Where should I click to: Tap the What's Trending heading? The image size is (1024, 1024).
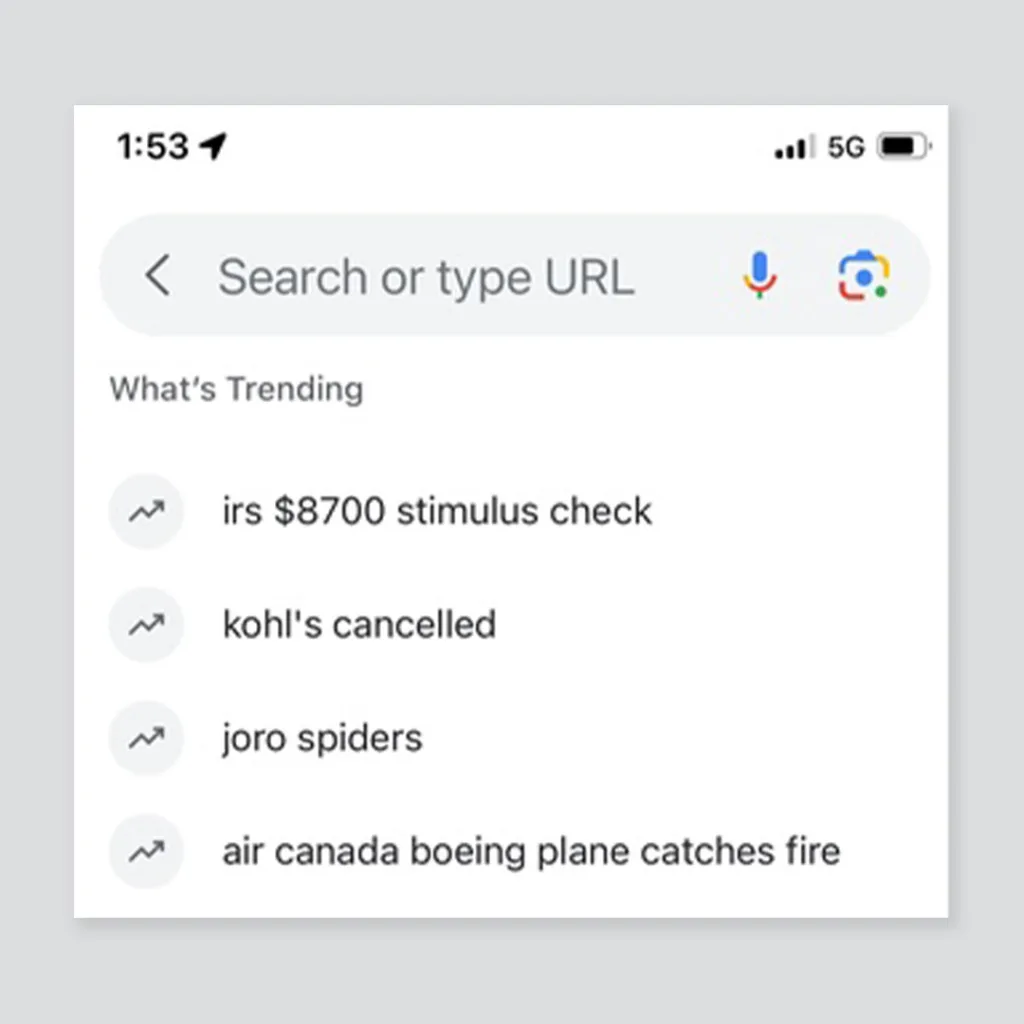coord(236,388)
